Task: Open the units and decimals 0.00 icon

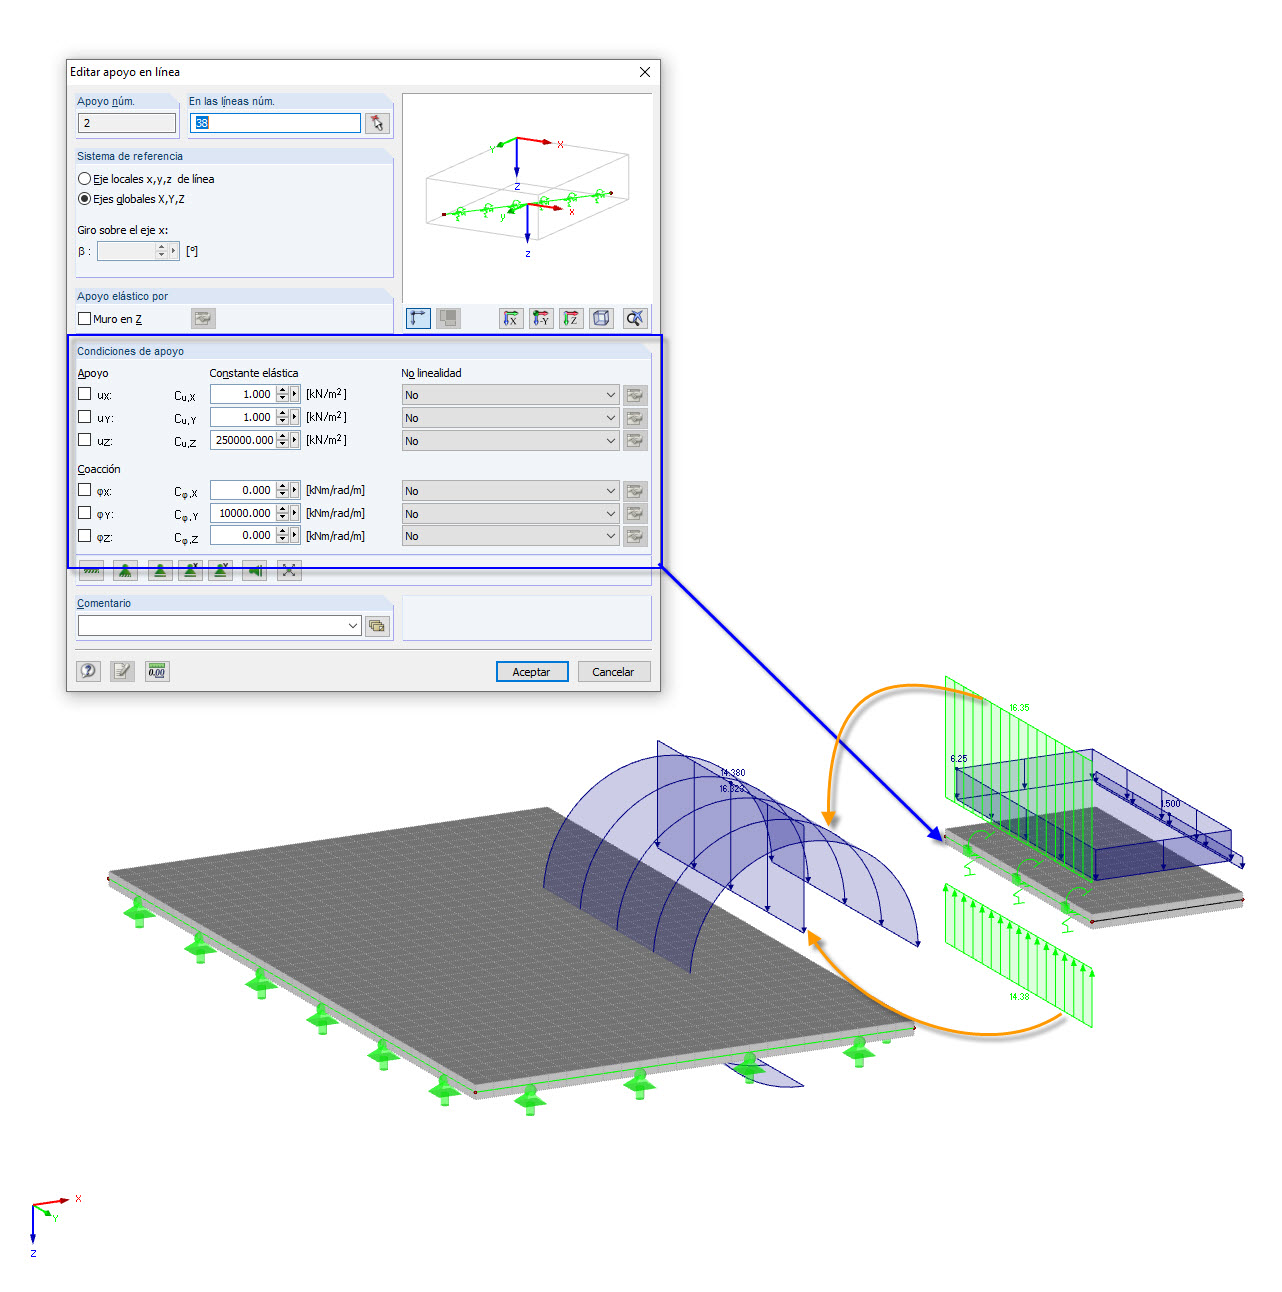Action: tap(157, 671)
